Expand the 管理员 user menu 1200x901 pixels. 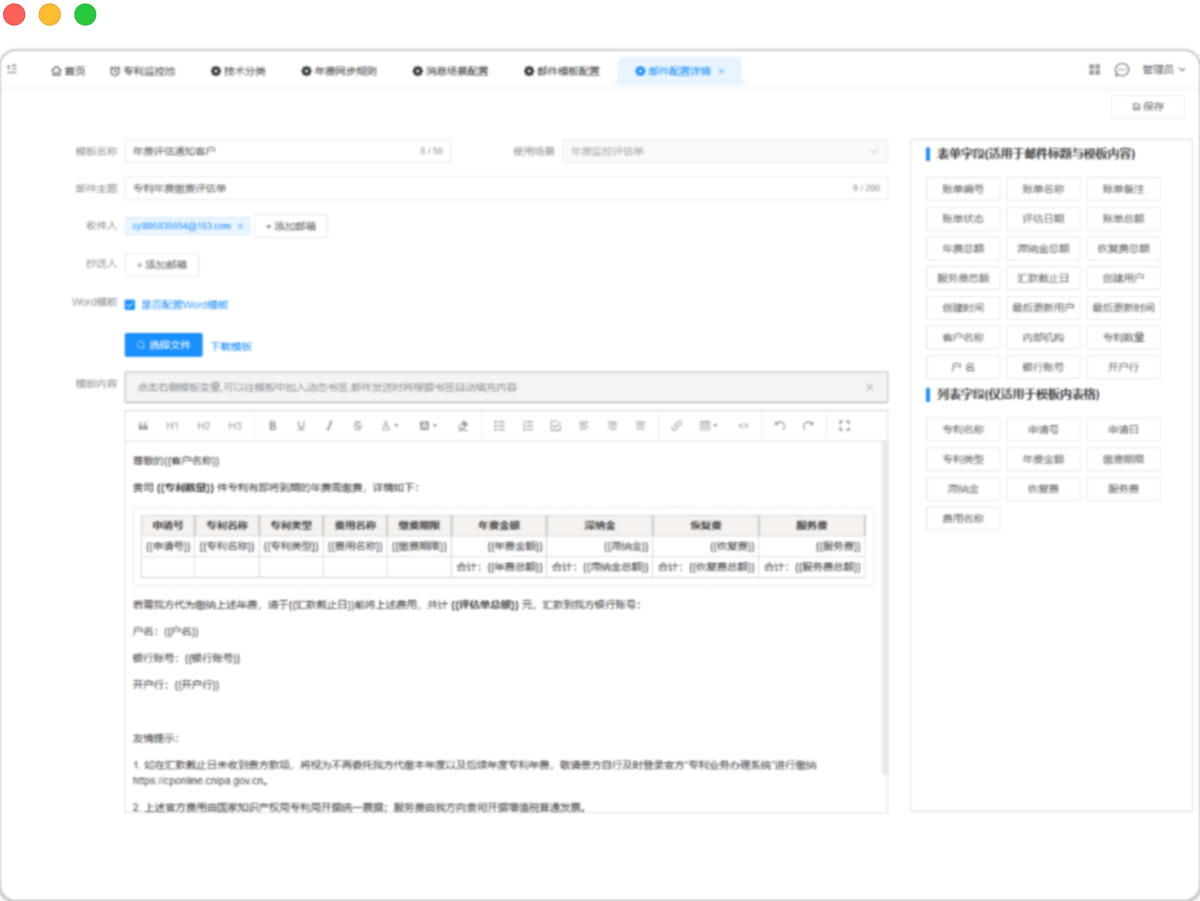(x=1163, y=70)
